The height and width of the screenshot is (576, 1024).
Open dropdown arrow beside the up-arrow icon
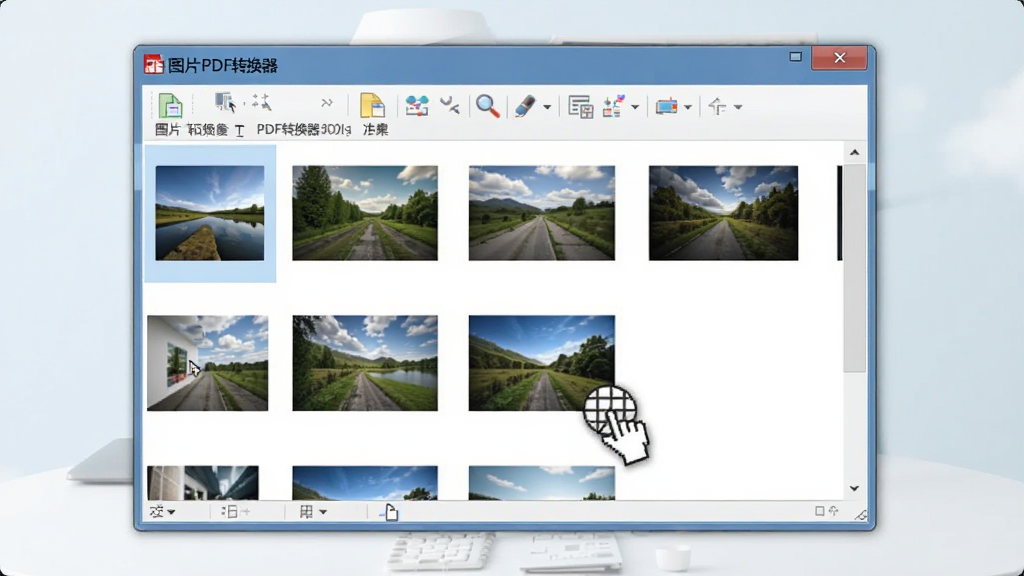[x=738, y=107]
